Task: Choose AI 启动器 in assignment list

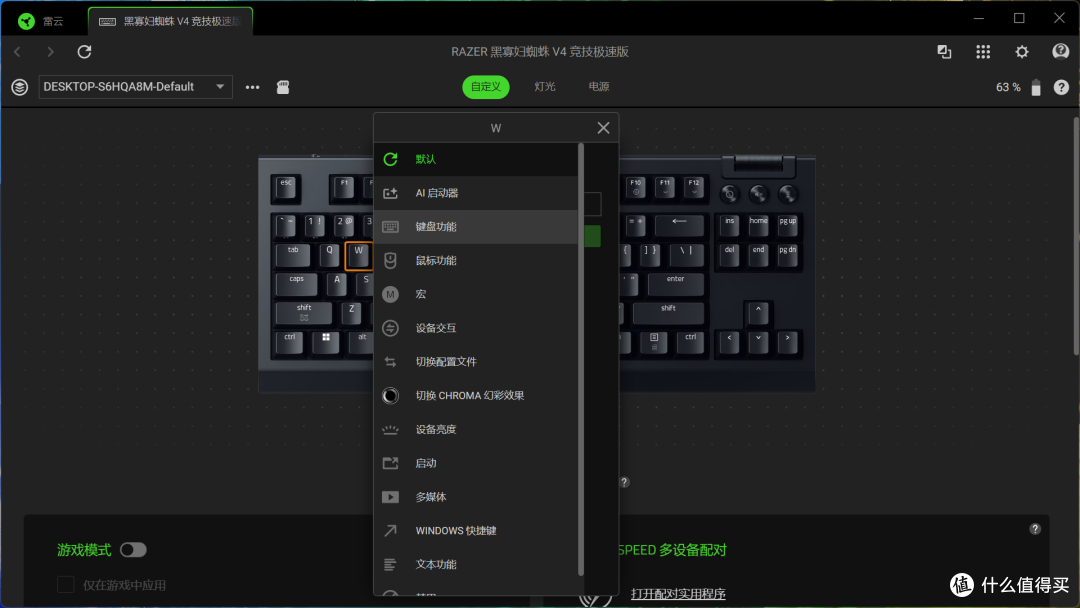Action: [476, 193]
